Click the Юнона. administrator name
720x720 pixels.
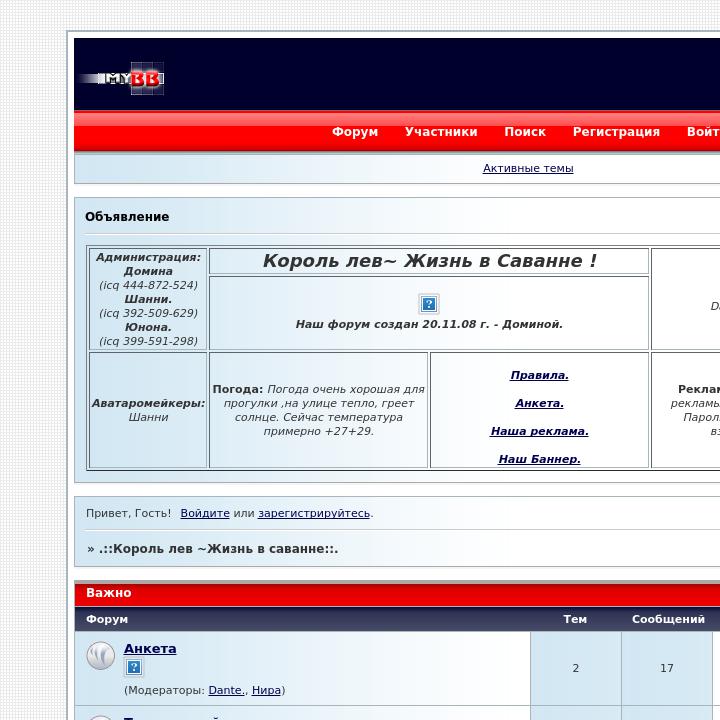pyautogui.click(x=148, y=327)
